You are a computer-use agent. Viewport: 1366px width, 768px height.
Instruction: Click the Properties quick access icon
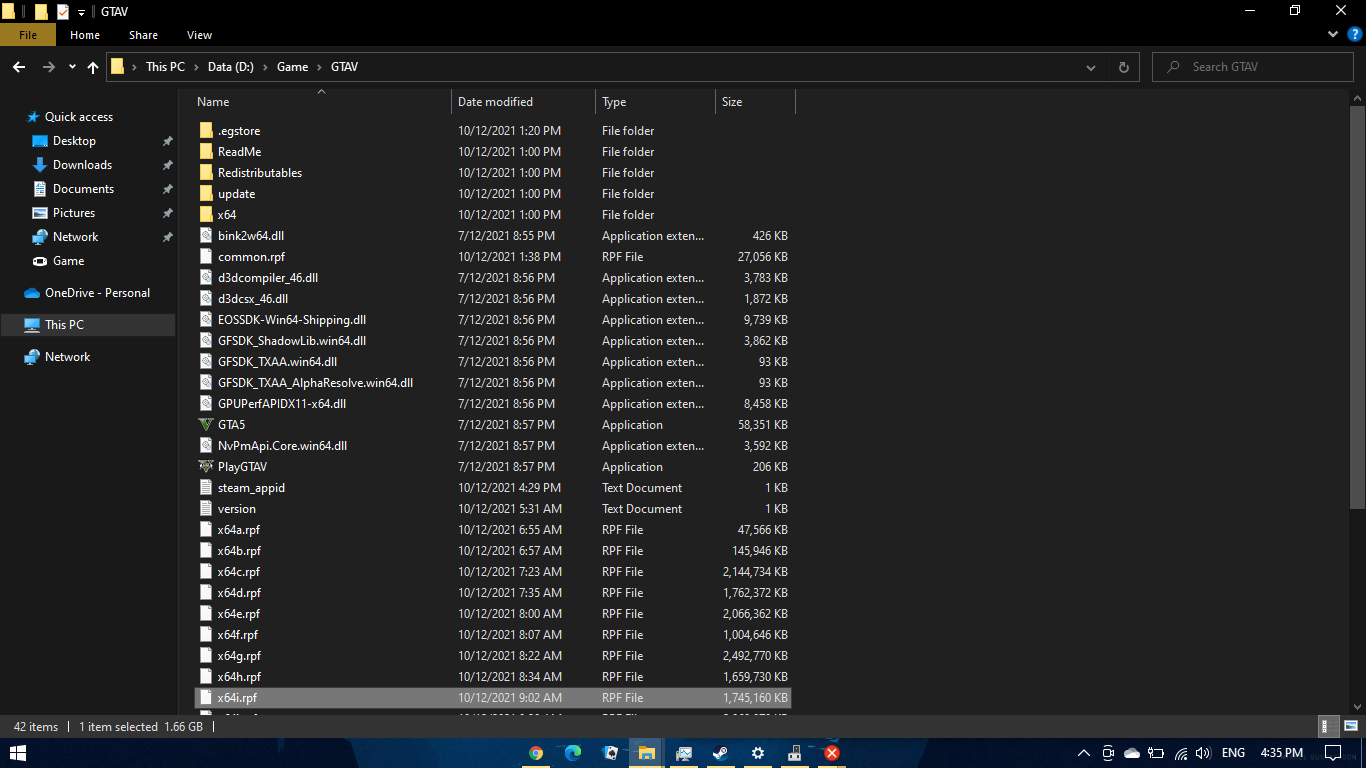coord(62,12)
